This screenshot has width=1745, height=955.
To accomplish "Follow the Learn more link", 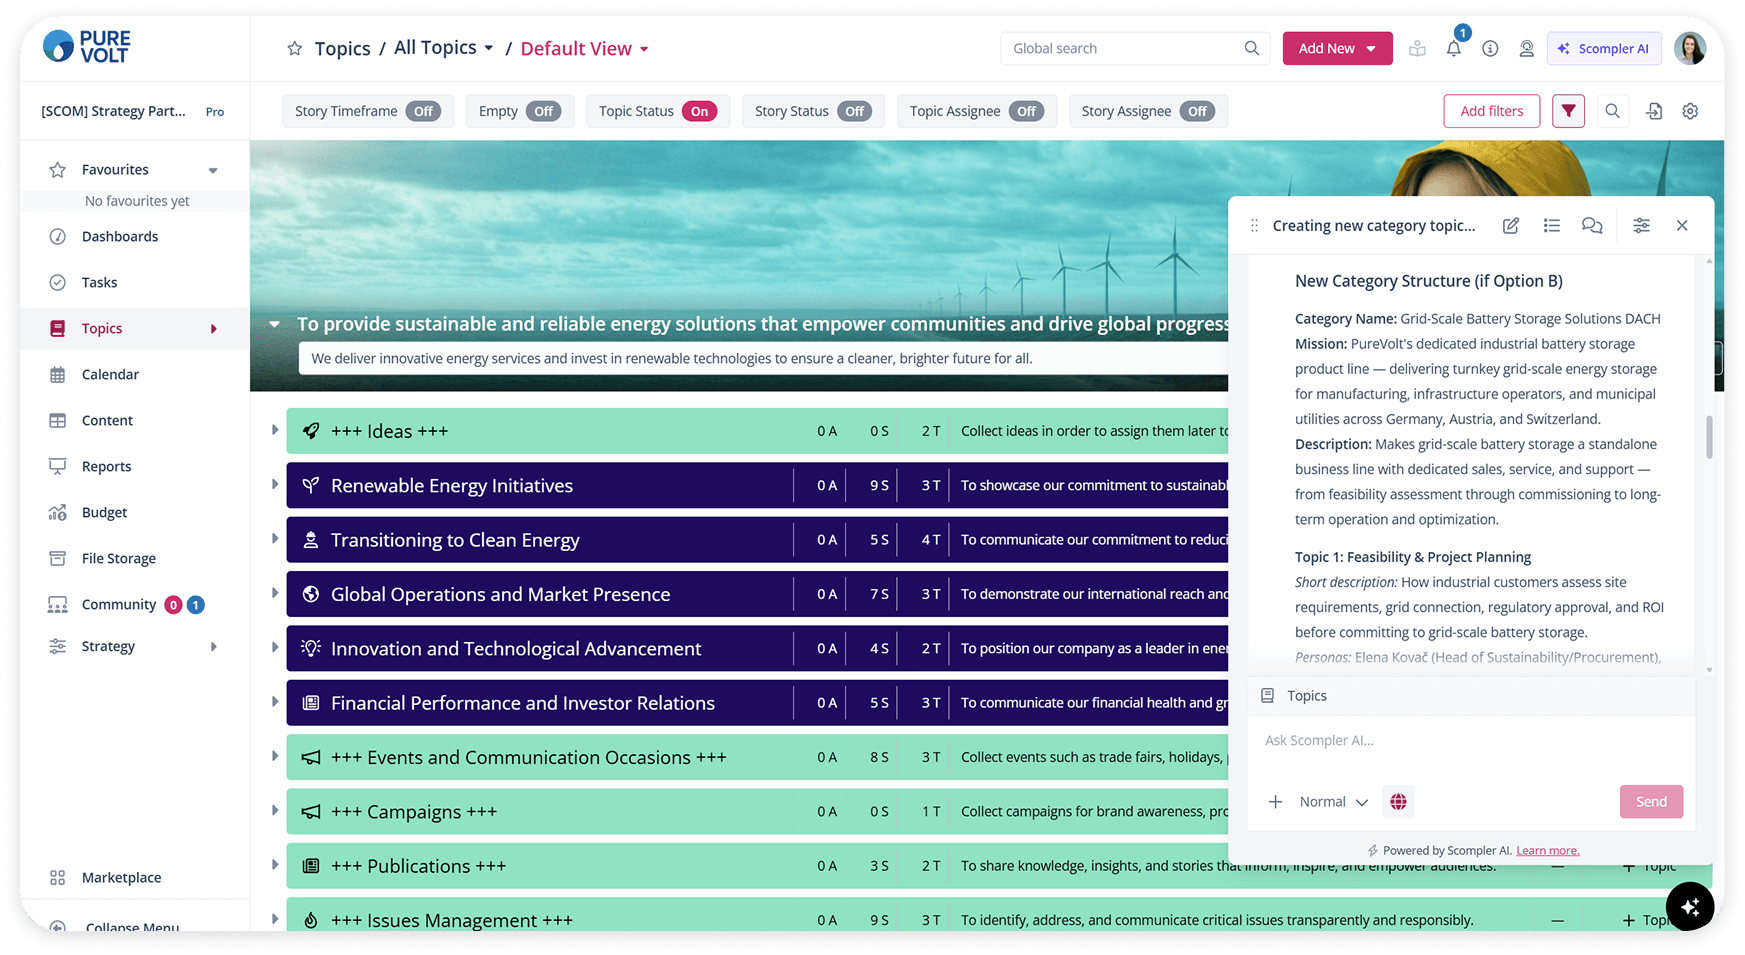I will [x=1547, y=851].
